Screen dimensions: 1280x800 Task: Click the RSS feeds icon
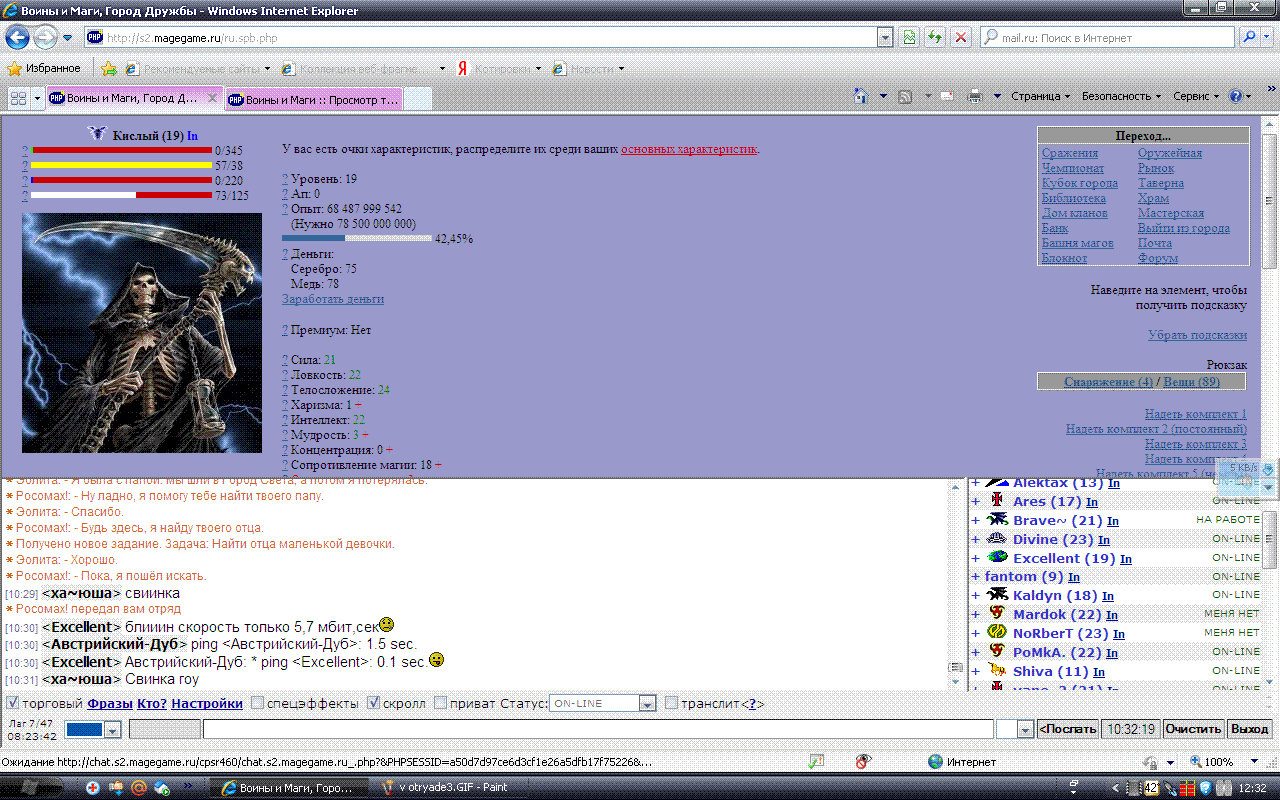(905, 96)
